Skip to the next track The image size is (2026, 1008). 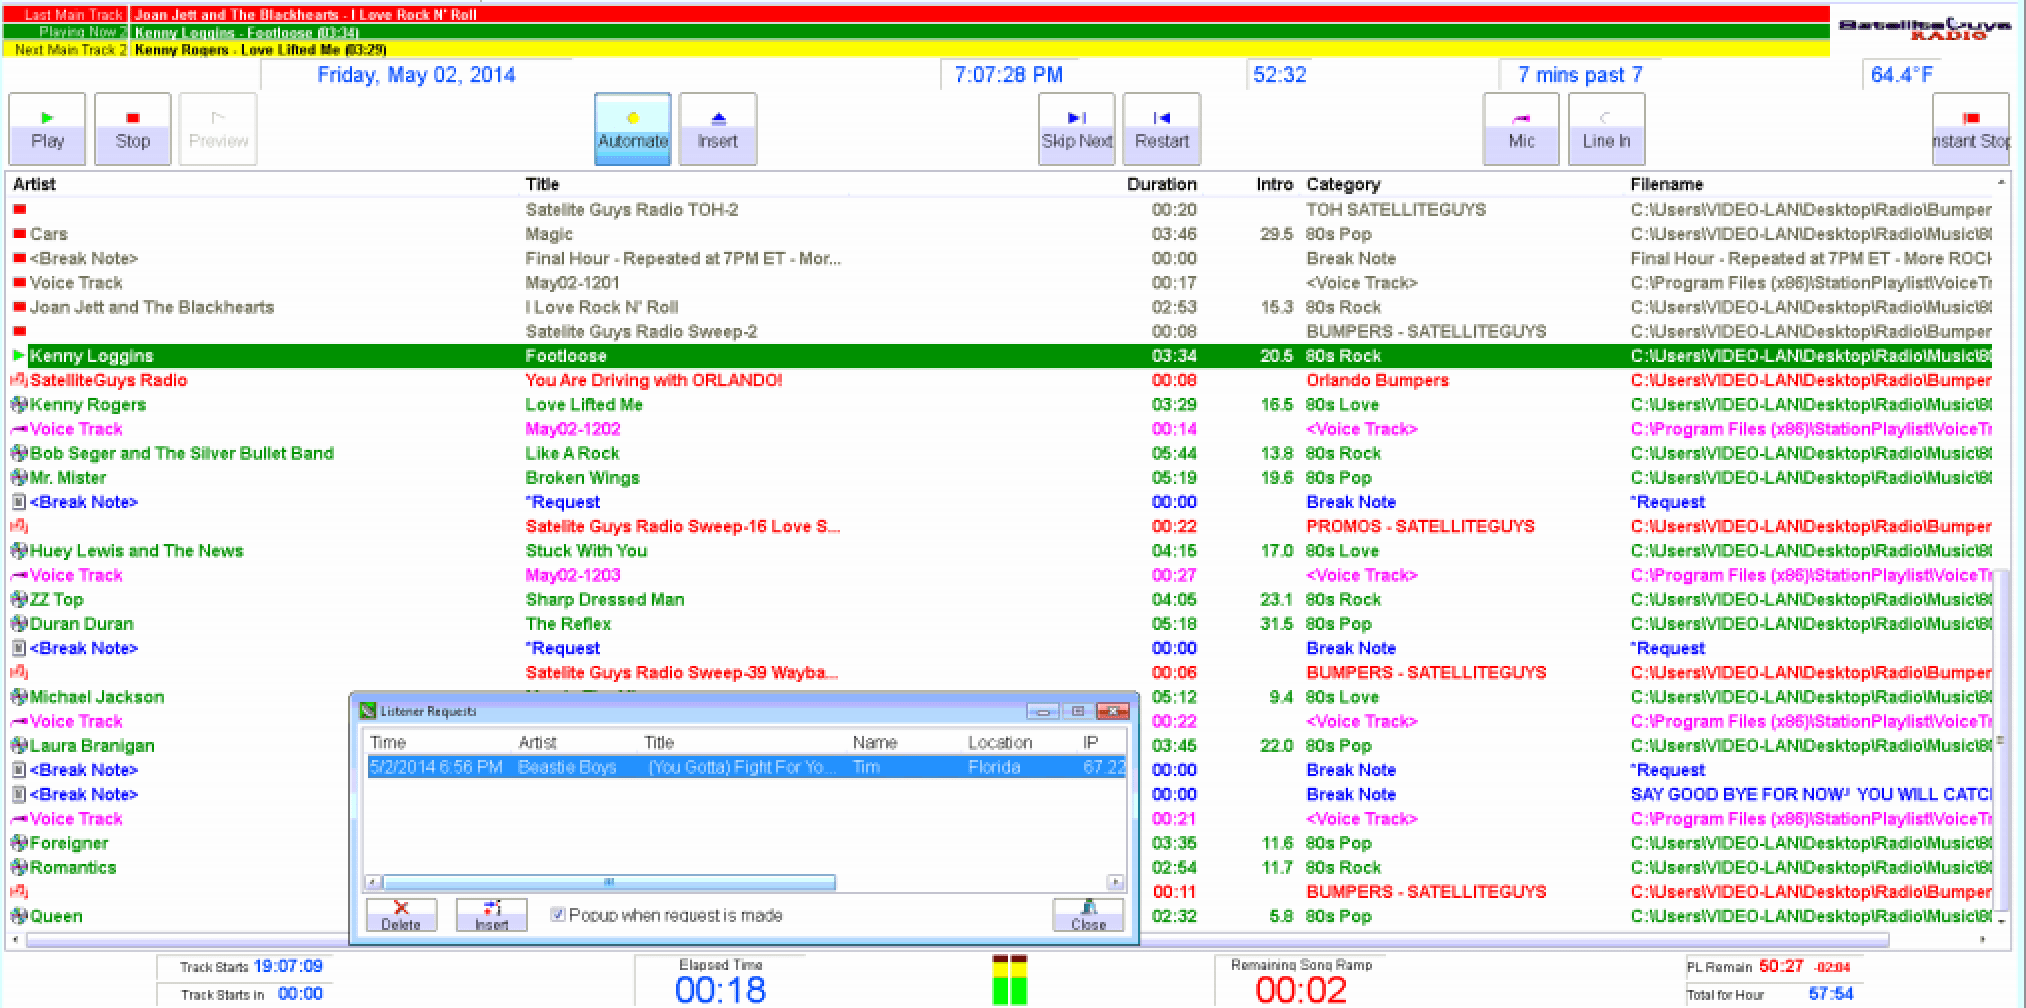(x=1077, y=129)
